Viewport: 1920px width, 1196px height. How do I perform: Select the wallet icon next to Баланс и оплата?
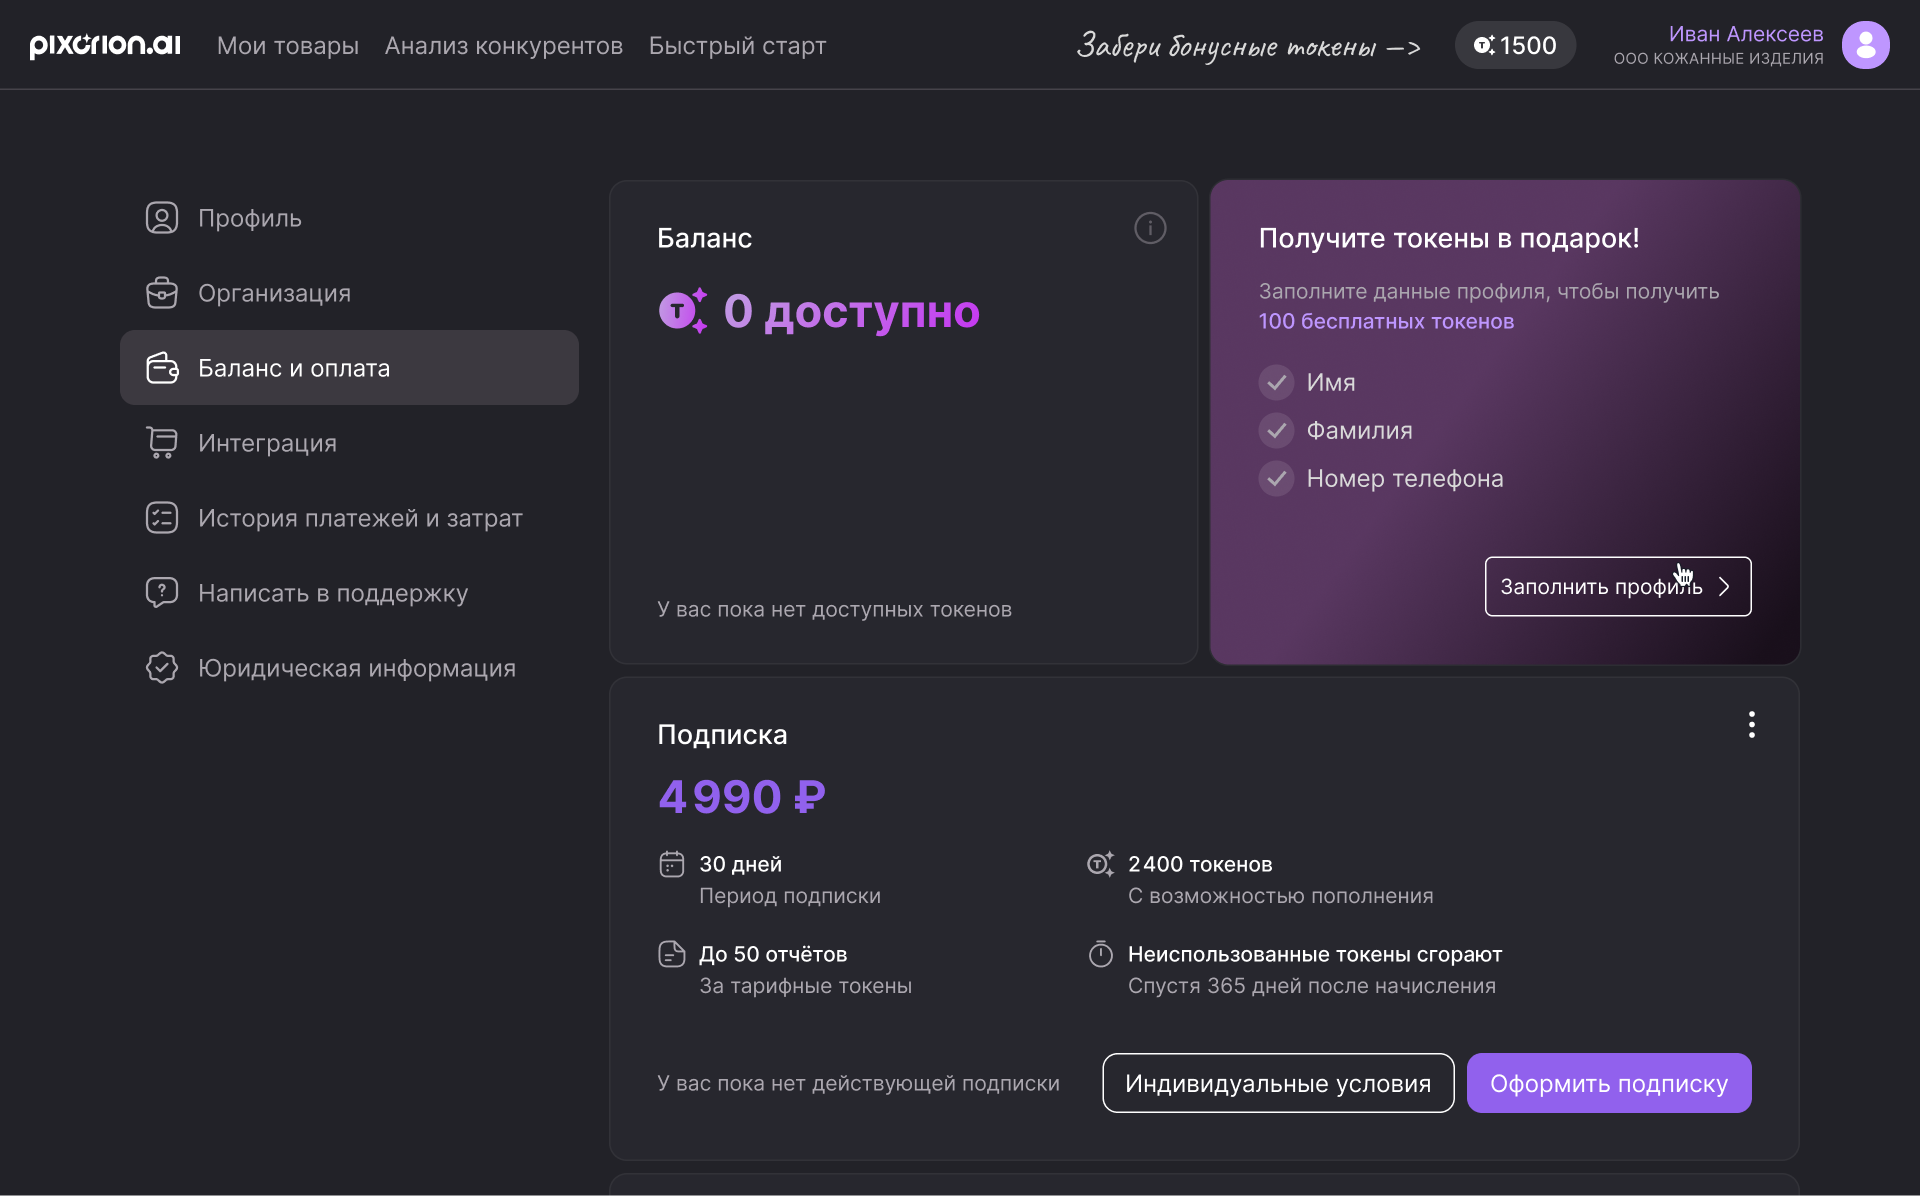pyautogui.click(x=162, y=367)
